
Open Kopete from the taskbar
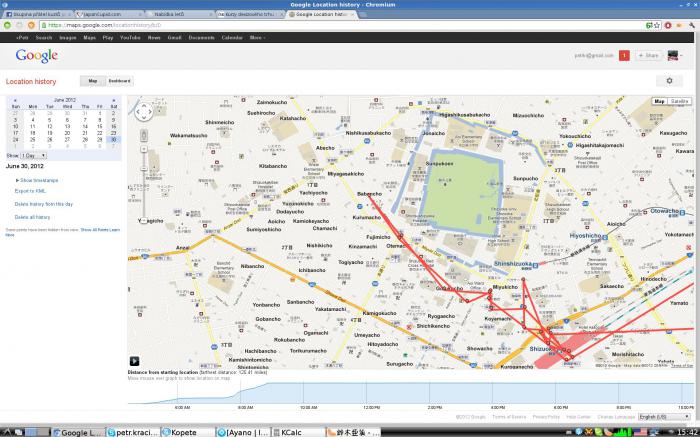pos(188,432)
